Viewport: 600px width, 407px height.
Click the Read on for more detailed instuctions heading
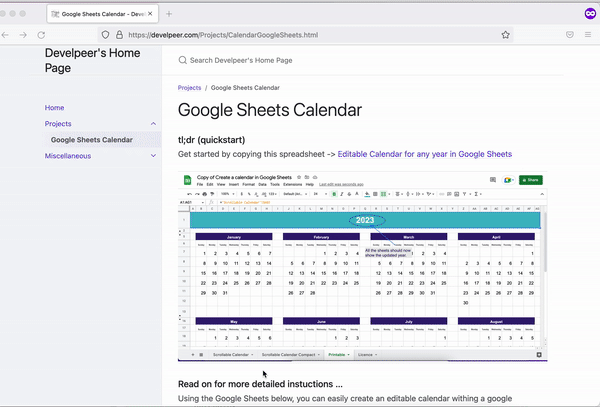(x=260, y=384)
